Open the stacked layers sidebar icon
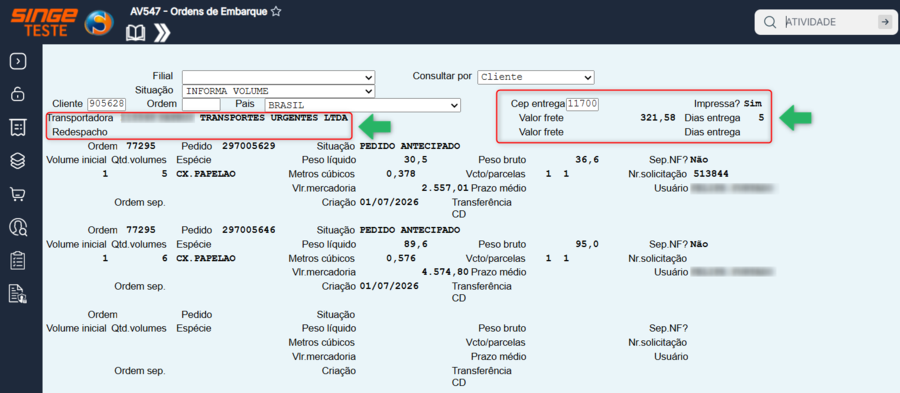 [19, 161]
